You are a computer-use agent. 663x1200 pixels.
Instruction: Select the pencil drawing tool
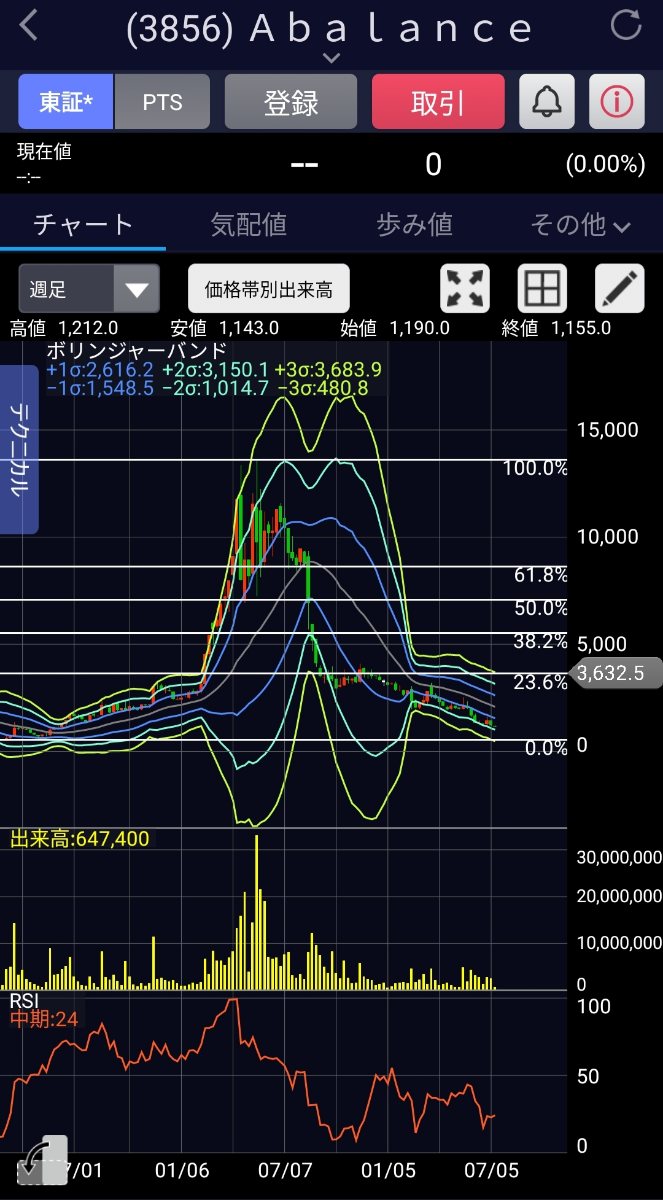pyautogui.click(x=620, y=290)
